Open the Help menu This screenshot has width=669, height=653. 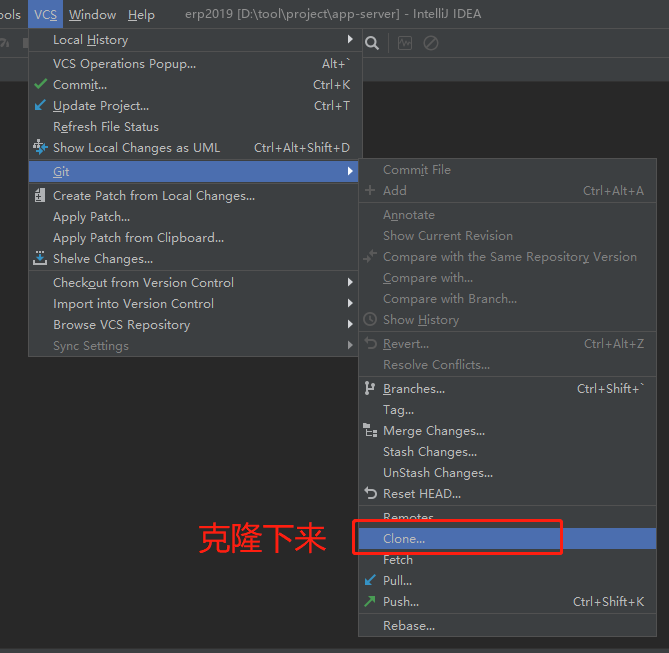[x=141, y=15]
